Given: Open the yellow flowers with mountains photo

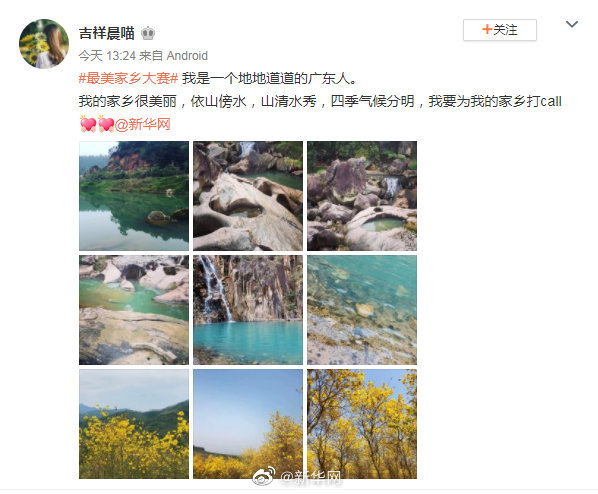Looking at the screenshot, I should click(x=134, y=424).
